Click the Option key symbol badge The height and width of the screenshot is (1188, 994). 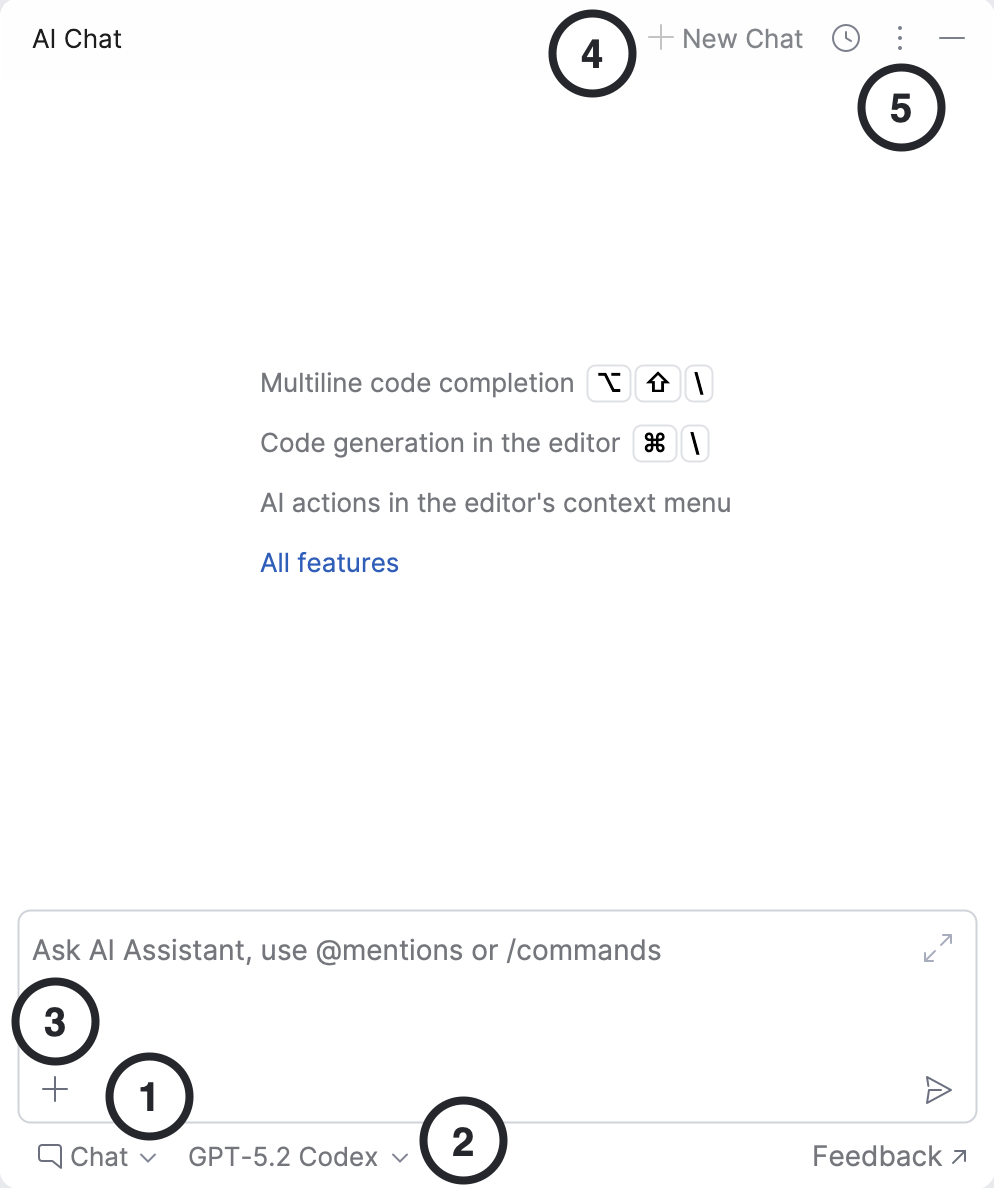coord(609,383)
